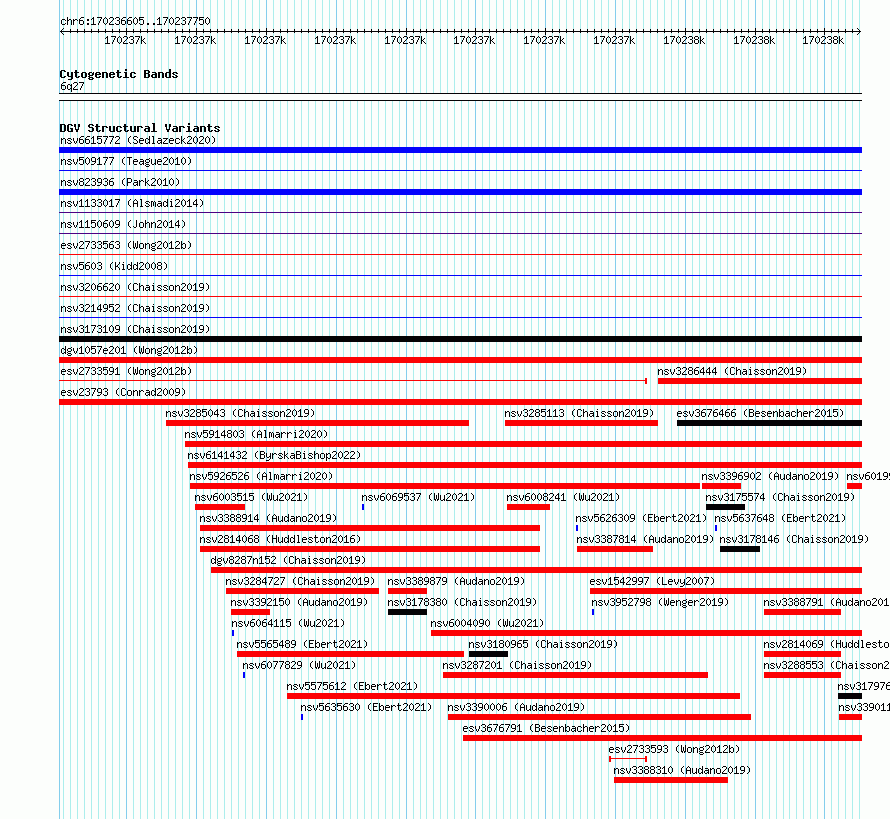Click the black bar under esv3676466
890x819 pixels.
click(x=769, y=423)
